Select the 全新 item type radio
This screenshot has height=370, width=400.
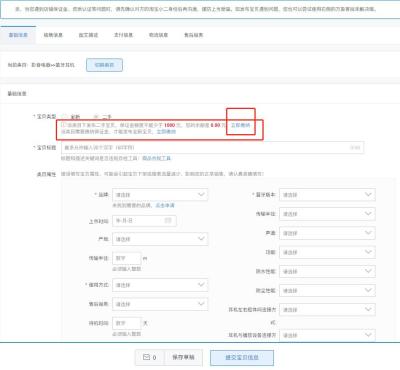point(65,117)
